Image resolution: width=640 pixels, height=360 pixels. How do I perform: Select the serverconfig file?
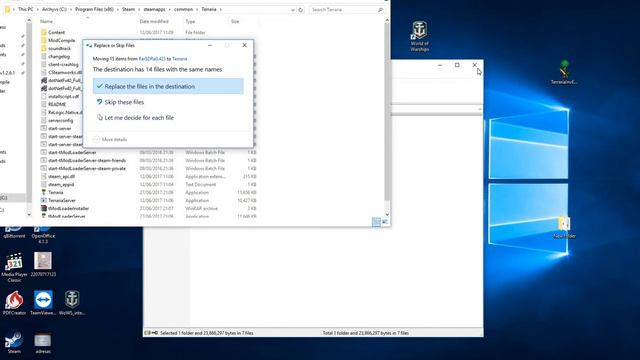[x=60, y=120]
